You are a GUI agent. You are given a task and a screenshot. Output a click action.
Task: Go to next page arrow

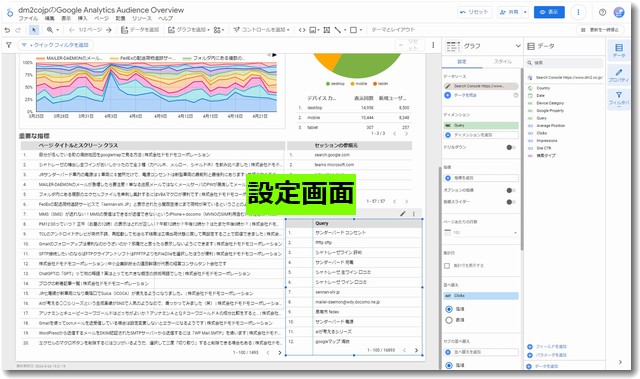pyautogui.click(x=109, y=30)
